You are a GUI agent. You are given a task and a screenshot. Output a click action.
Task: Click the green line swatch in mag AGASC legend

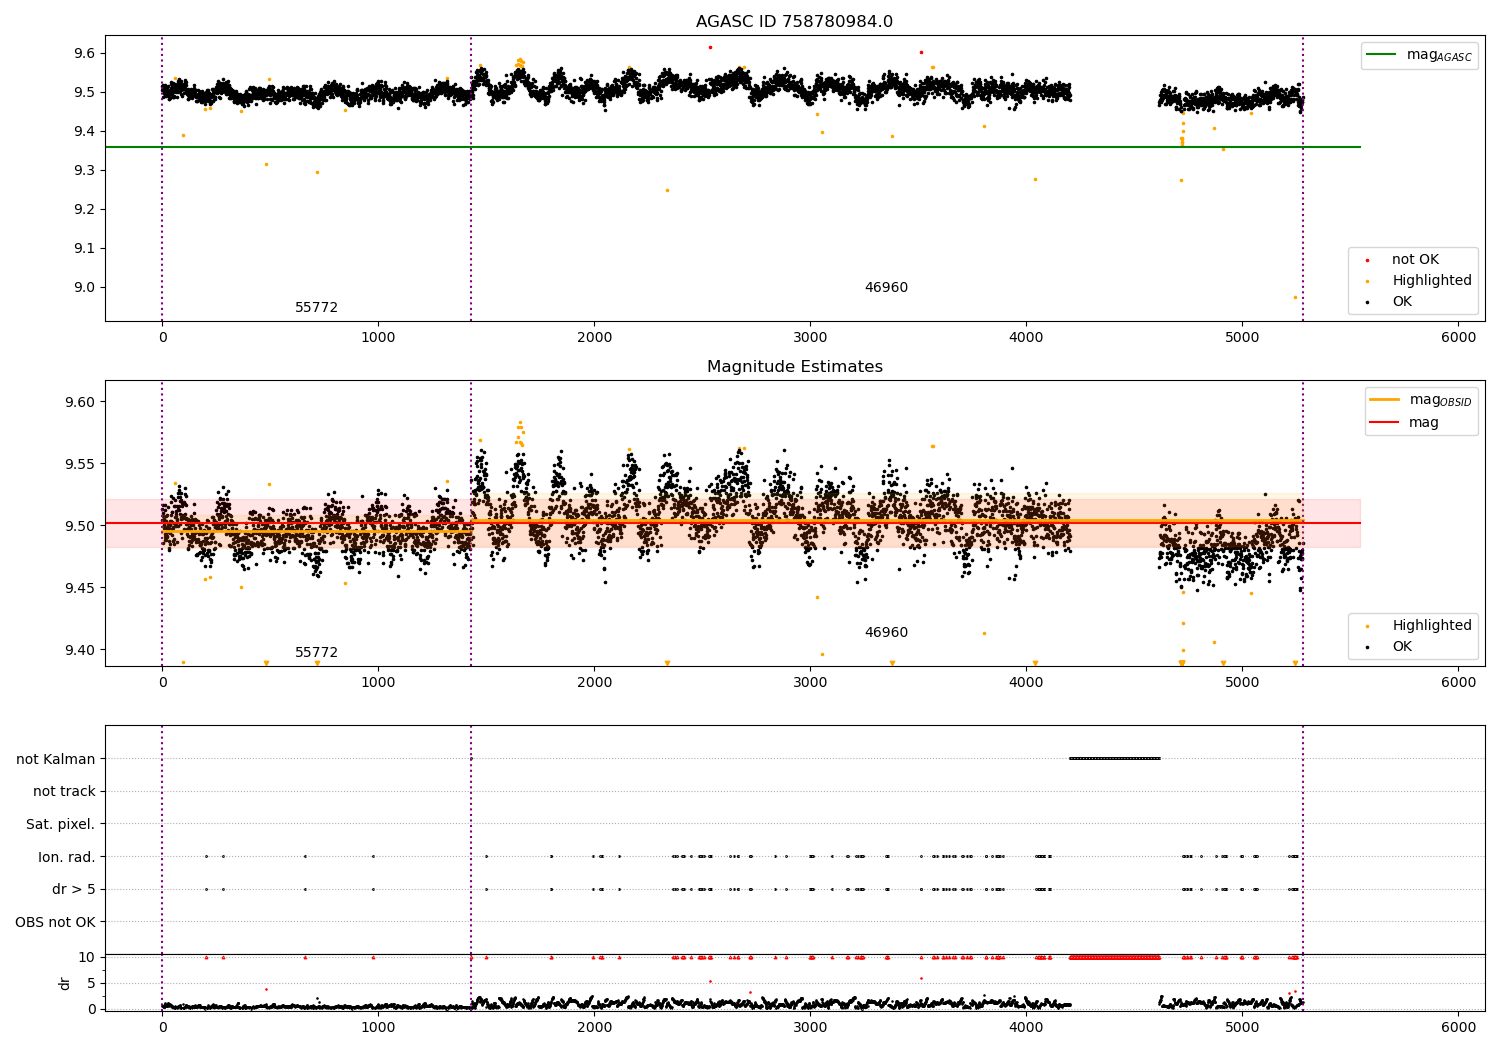click(1382, 55)
